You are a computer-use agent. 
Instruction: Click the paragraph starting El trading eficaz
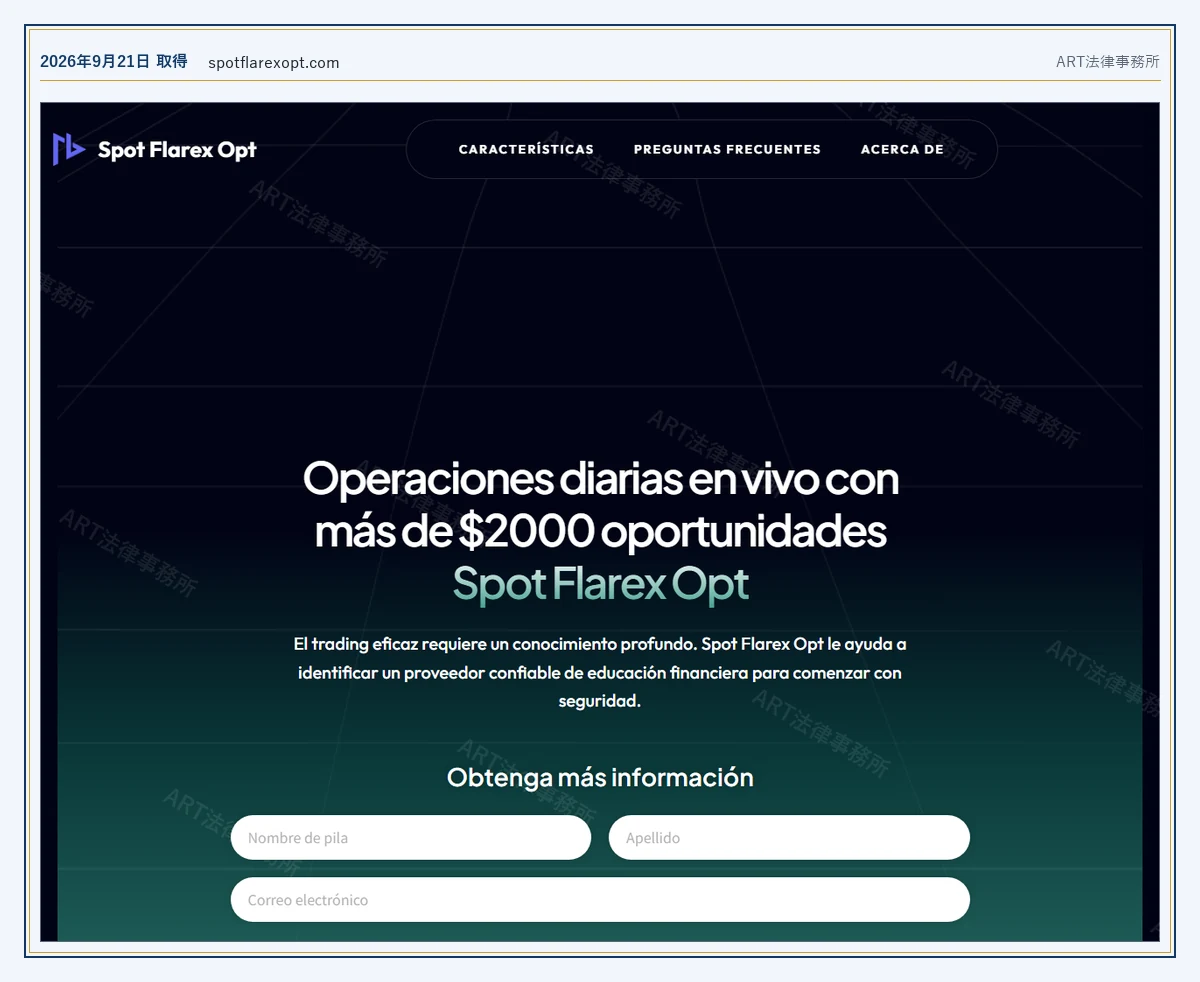coord(600,672)
